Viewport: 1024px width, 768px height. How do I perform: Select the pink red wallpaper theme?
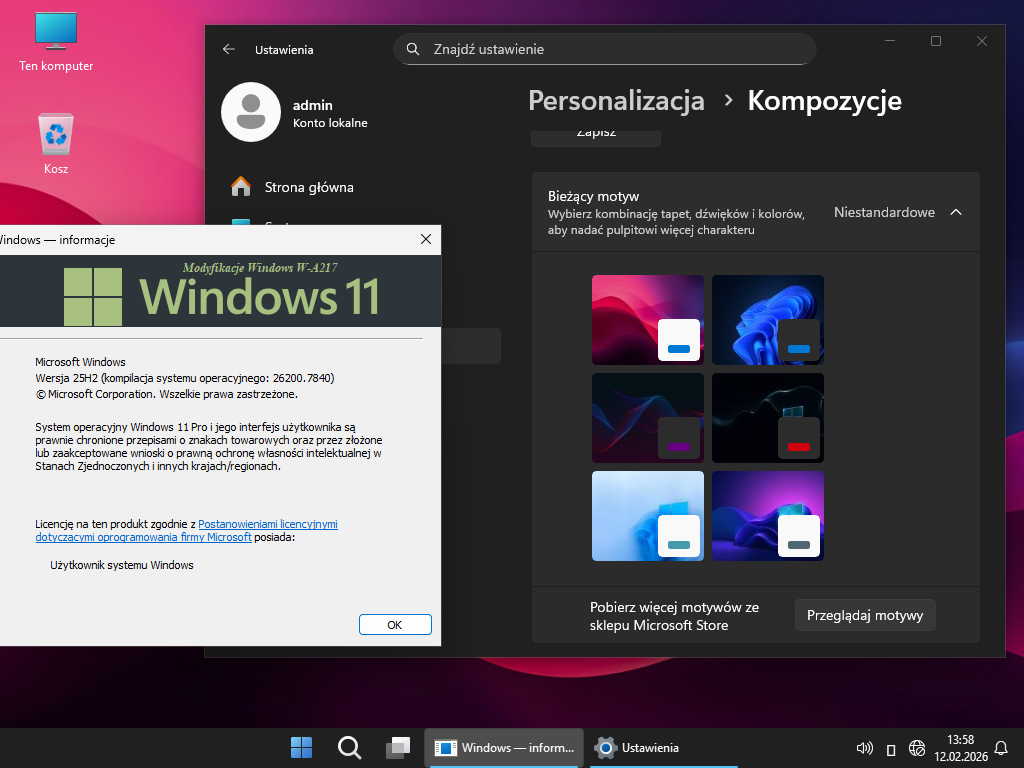pos(647,320)
